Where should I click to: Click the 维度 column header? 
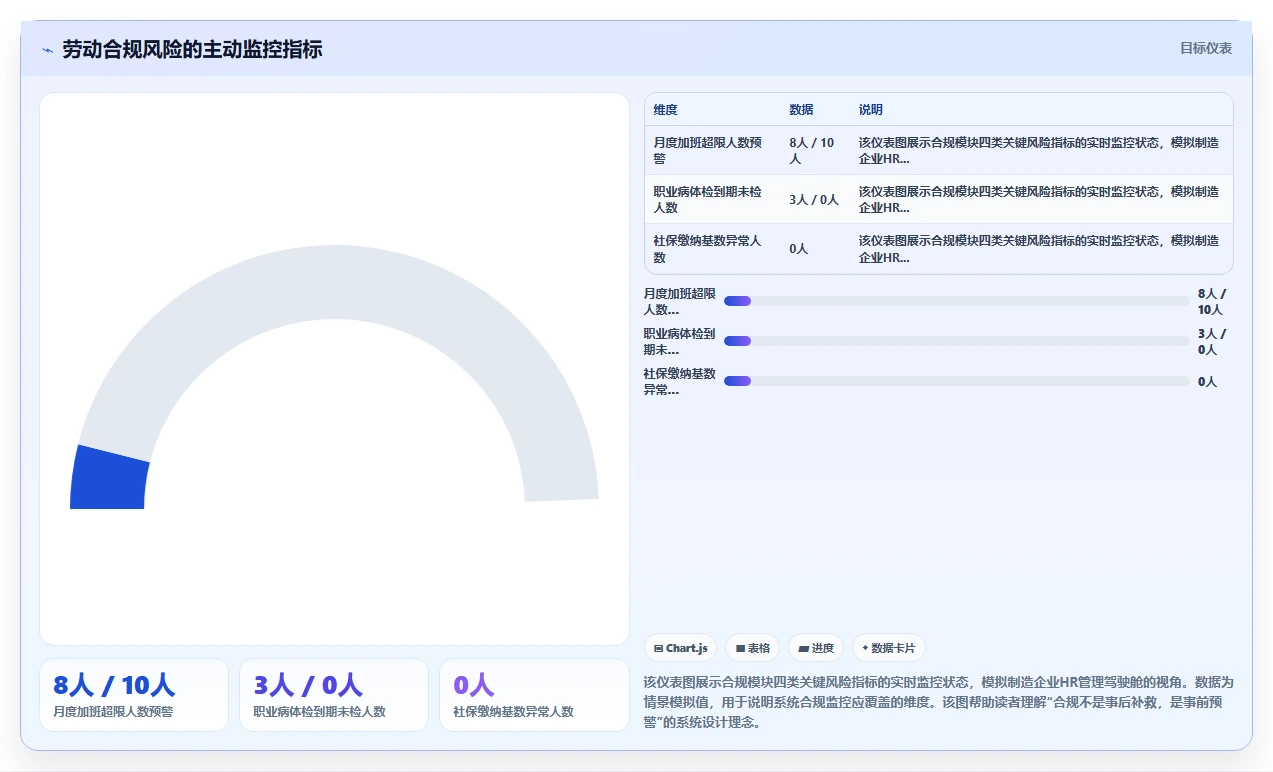(665, 110)
